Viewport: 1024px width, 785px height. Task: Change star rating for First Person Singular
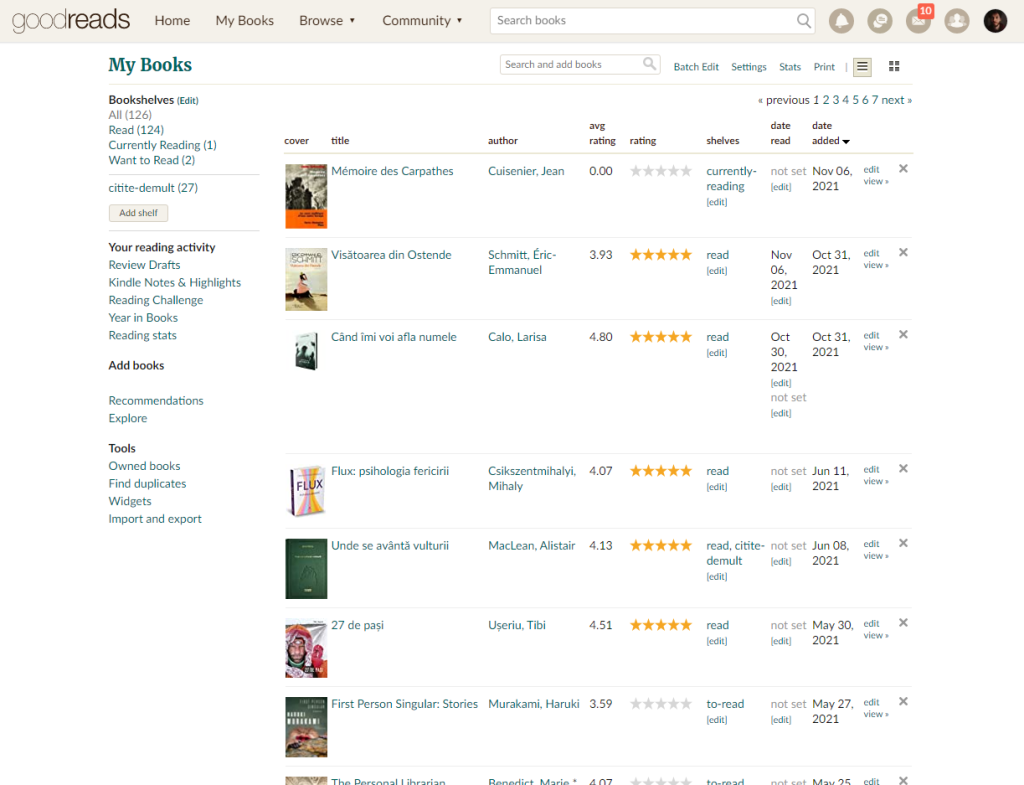click(x=660, y=704)
